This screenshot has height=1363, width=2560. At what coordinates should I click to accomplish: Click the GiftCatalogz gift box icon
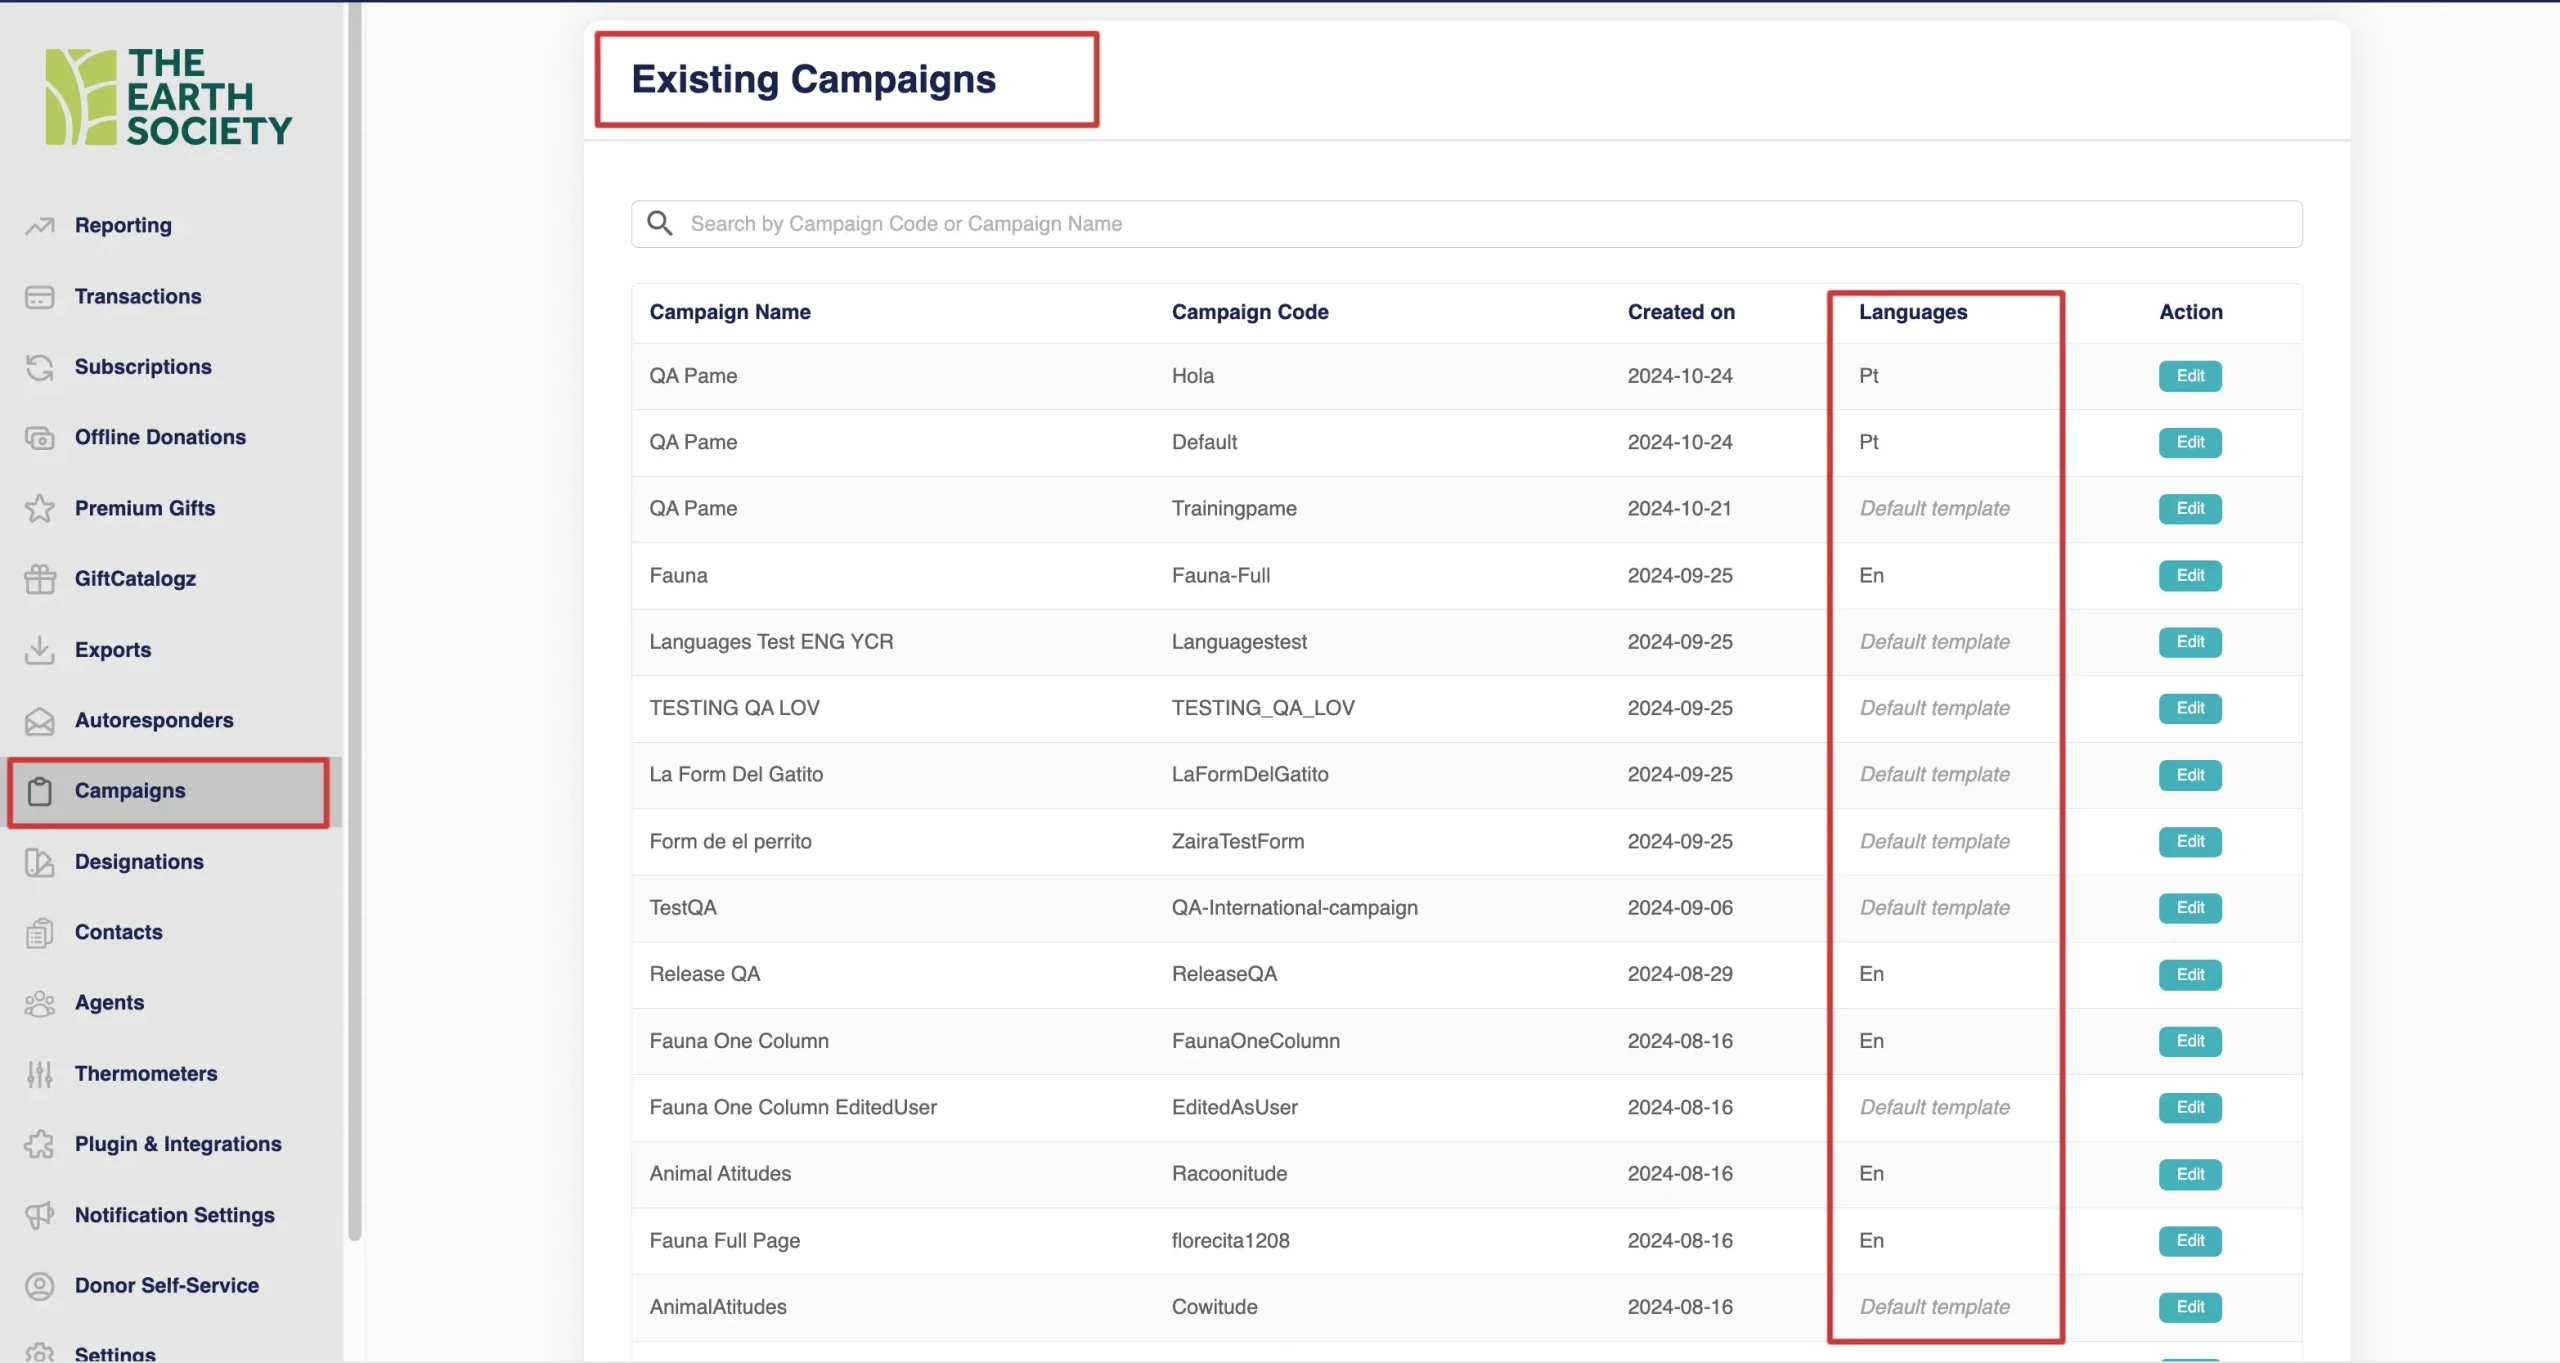[40, 579]
